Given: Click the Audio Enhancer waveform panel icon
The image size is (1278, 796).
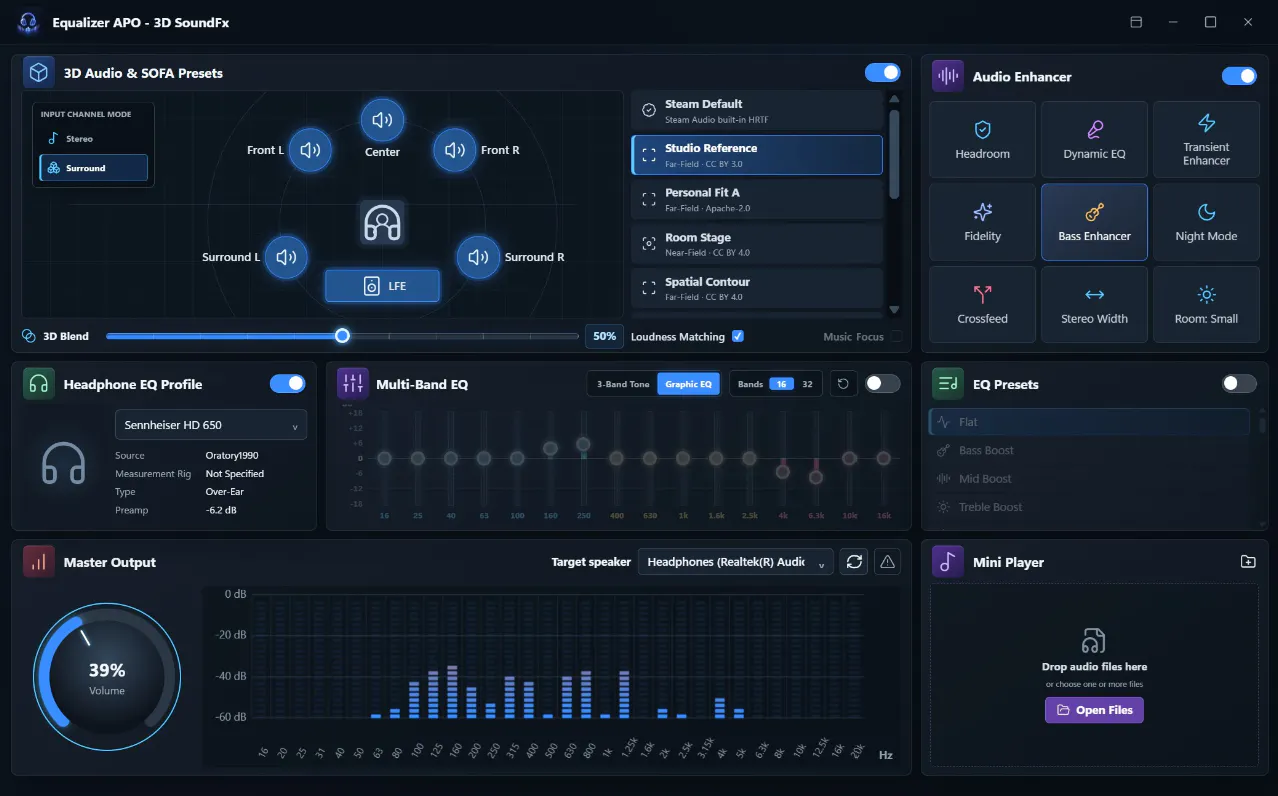Looking at the screenshot, I should click(948, 76).
